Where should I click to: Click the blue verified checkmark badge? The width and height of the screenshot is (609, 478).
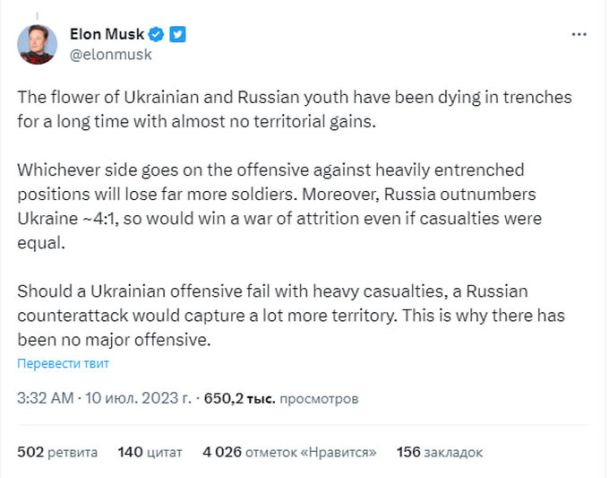pos(157,35)
